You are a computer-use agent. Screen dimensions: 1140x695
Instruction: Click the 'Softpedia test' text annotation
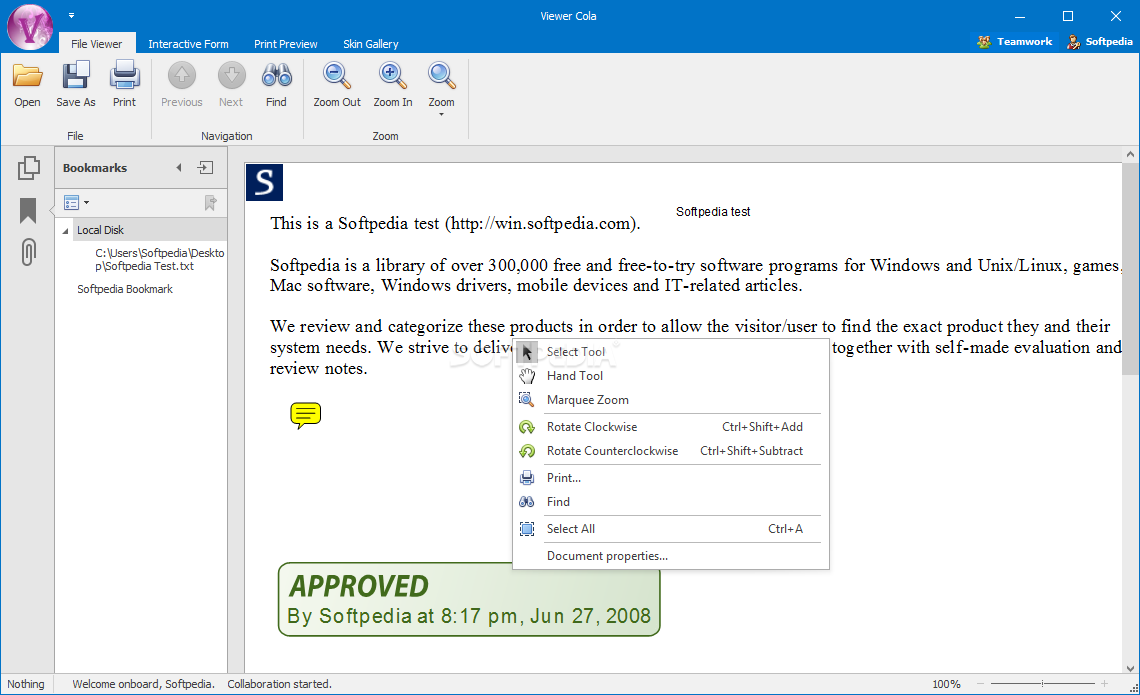[x=712, y=212]
